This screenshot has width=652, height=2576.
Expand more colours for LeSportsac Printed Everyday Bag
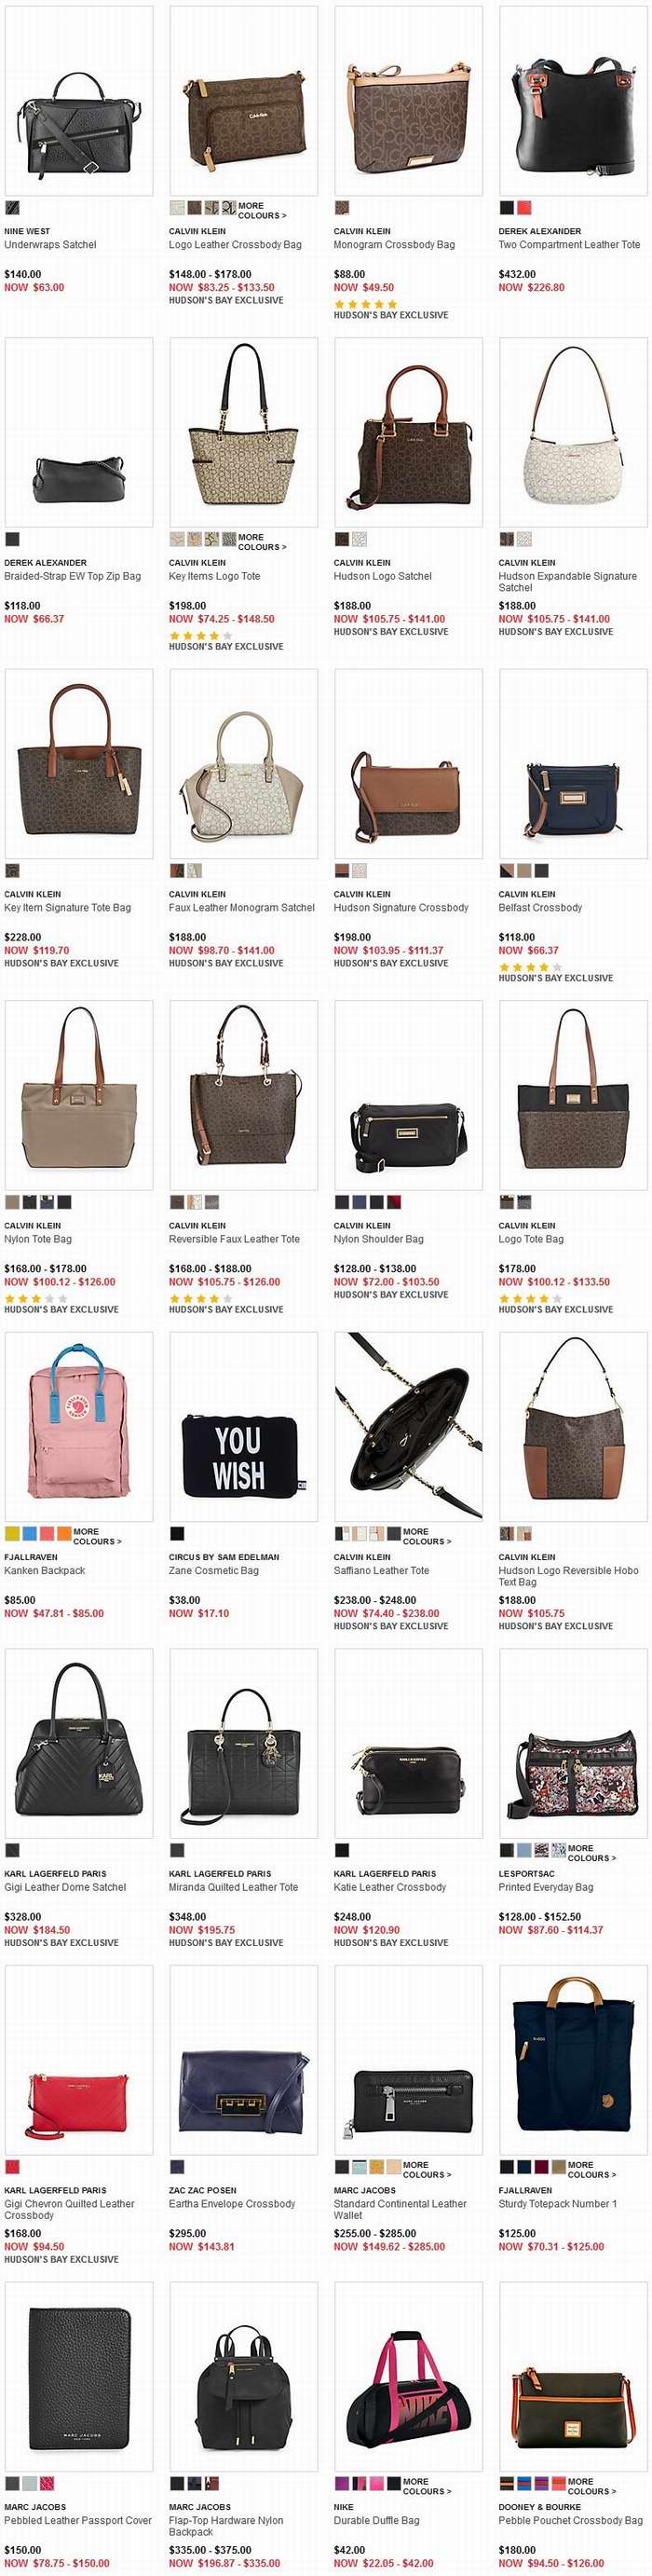tap(592, 1853)
